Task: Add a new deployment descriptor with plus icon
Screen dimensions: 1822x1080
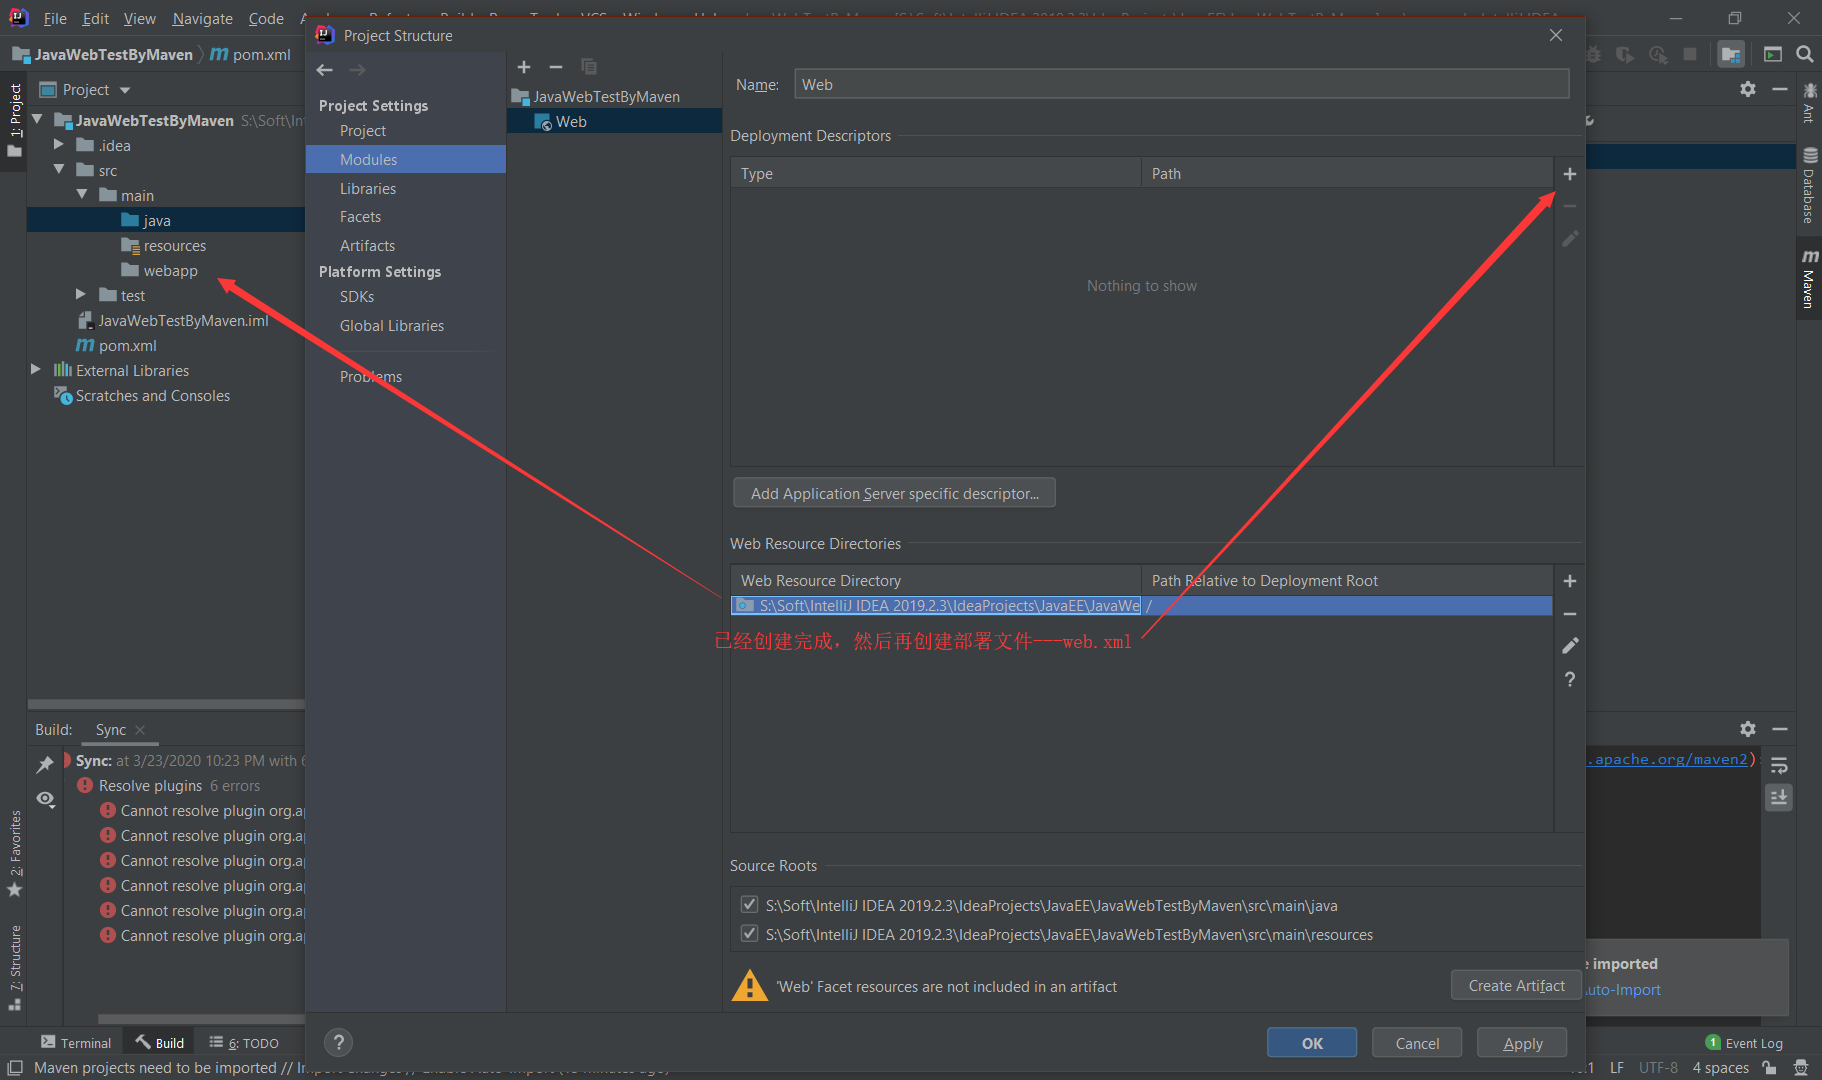Action: (x=1570, y=174)
